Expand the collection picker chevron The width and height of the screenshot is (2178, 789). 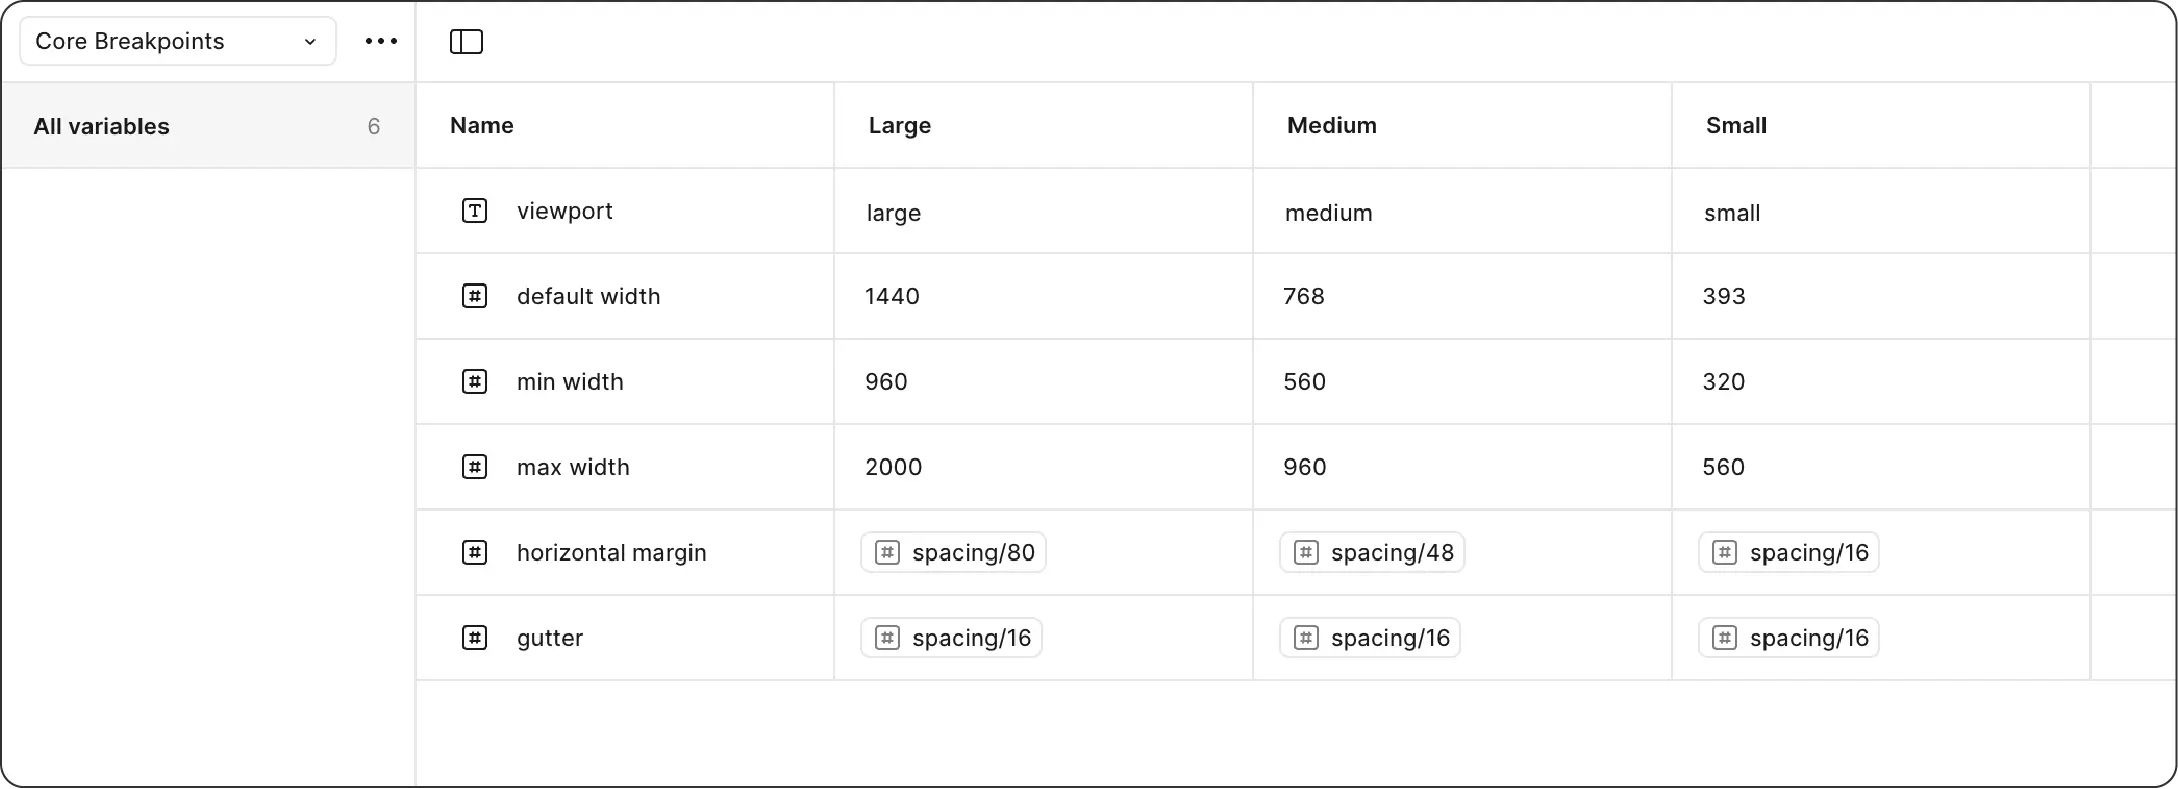(x=308, y=42)
